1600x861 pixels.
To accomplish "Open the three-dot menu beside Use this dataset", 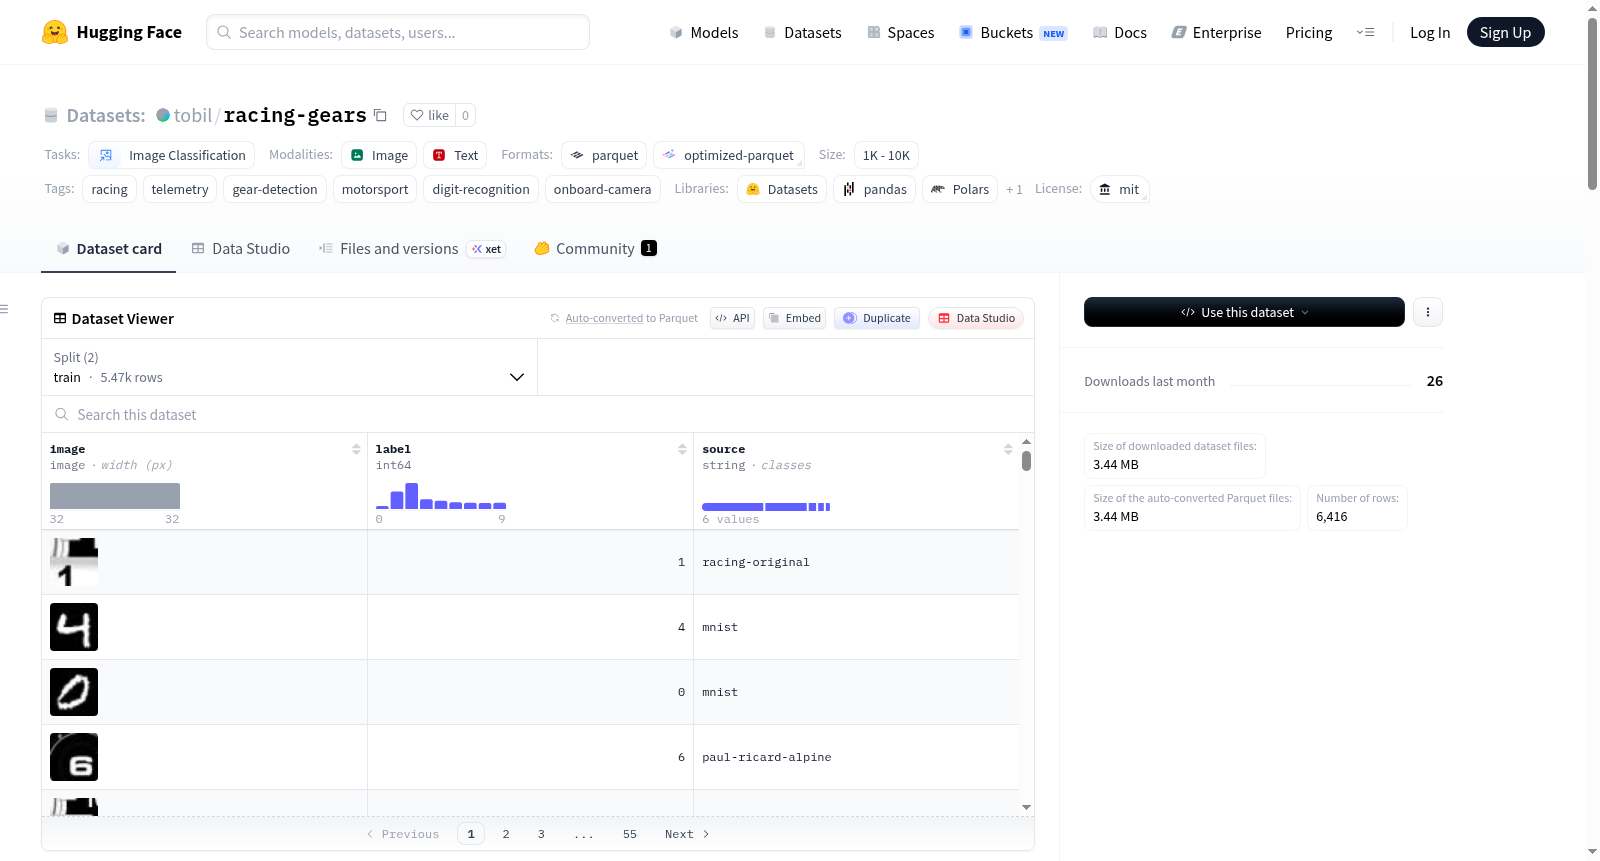I will [x=1428, y=312].
